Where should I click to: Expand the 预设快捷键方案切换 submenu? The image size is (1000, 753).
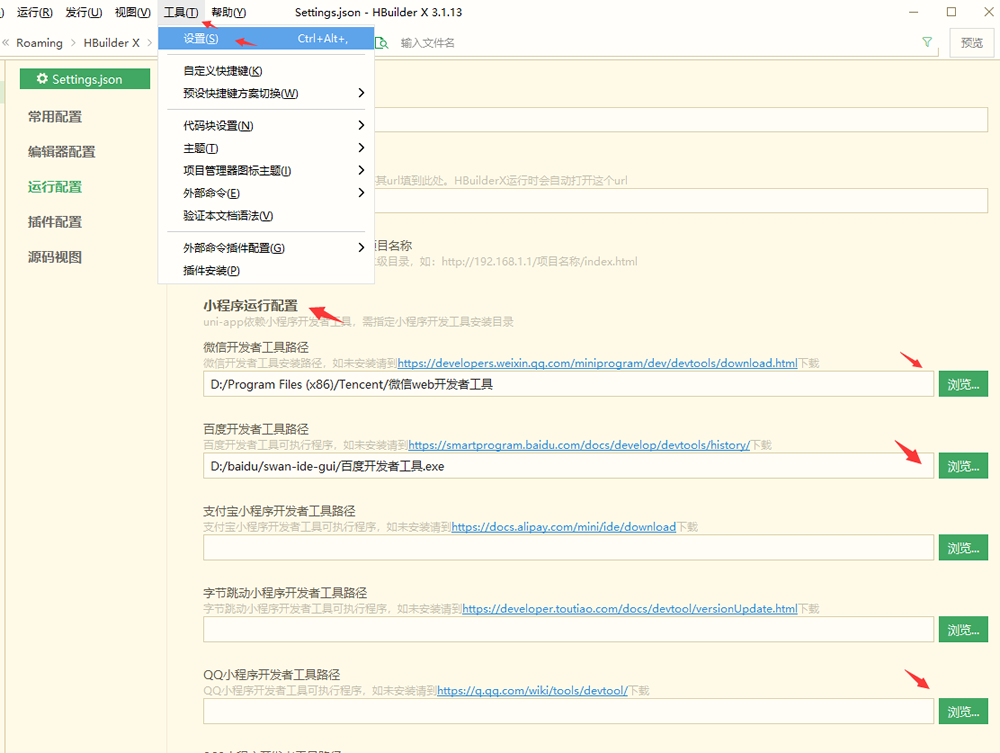coord(240,93)
